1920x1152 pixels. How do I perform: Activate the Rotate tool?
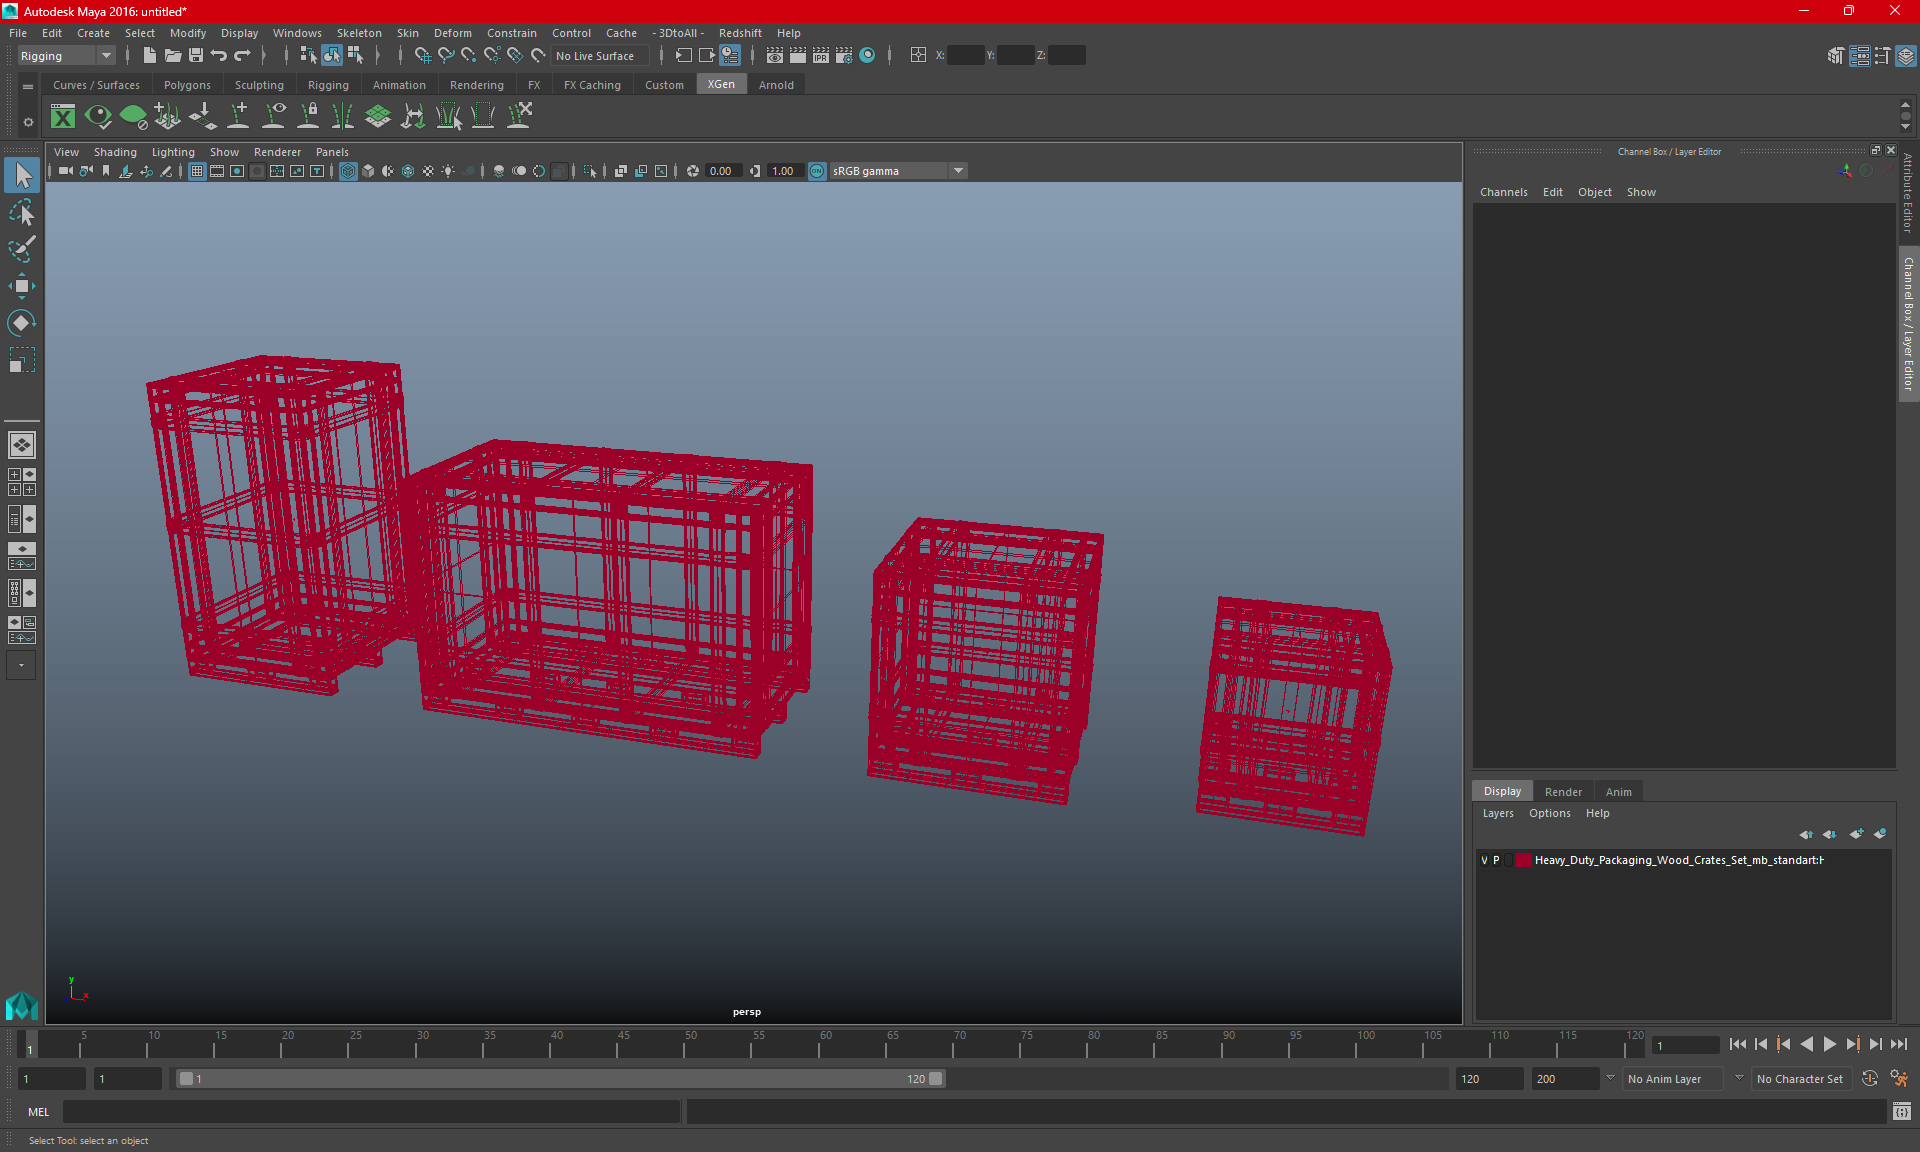tap(21, 323)
